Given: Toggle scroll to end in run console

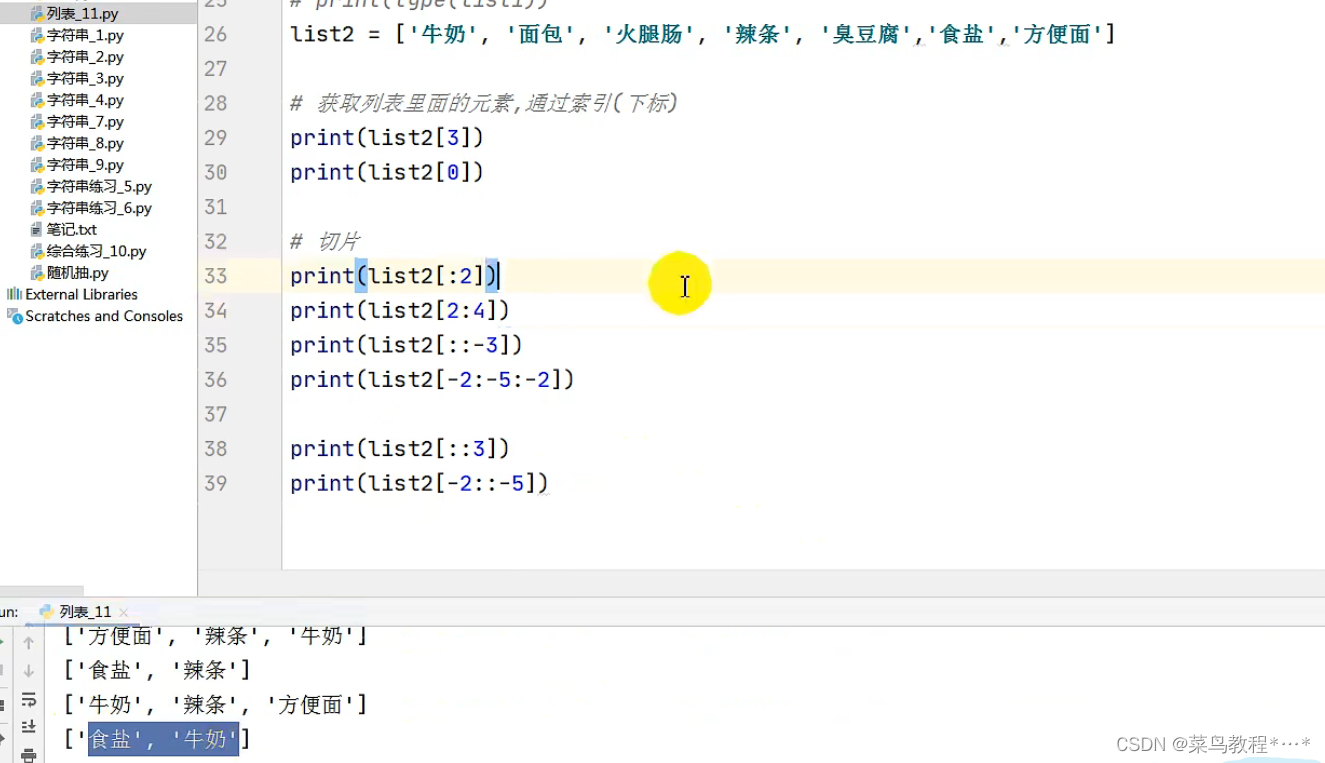Looking at the screenshot, I should pyautogui.click(x=29, y=727).
